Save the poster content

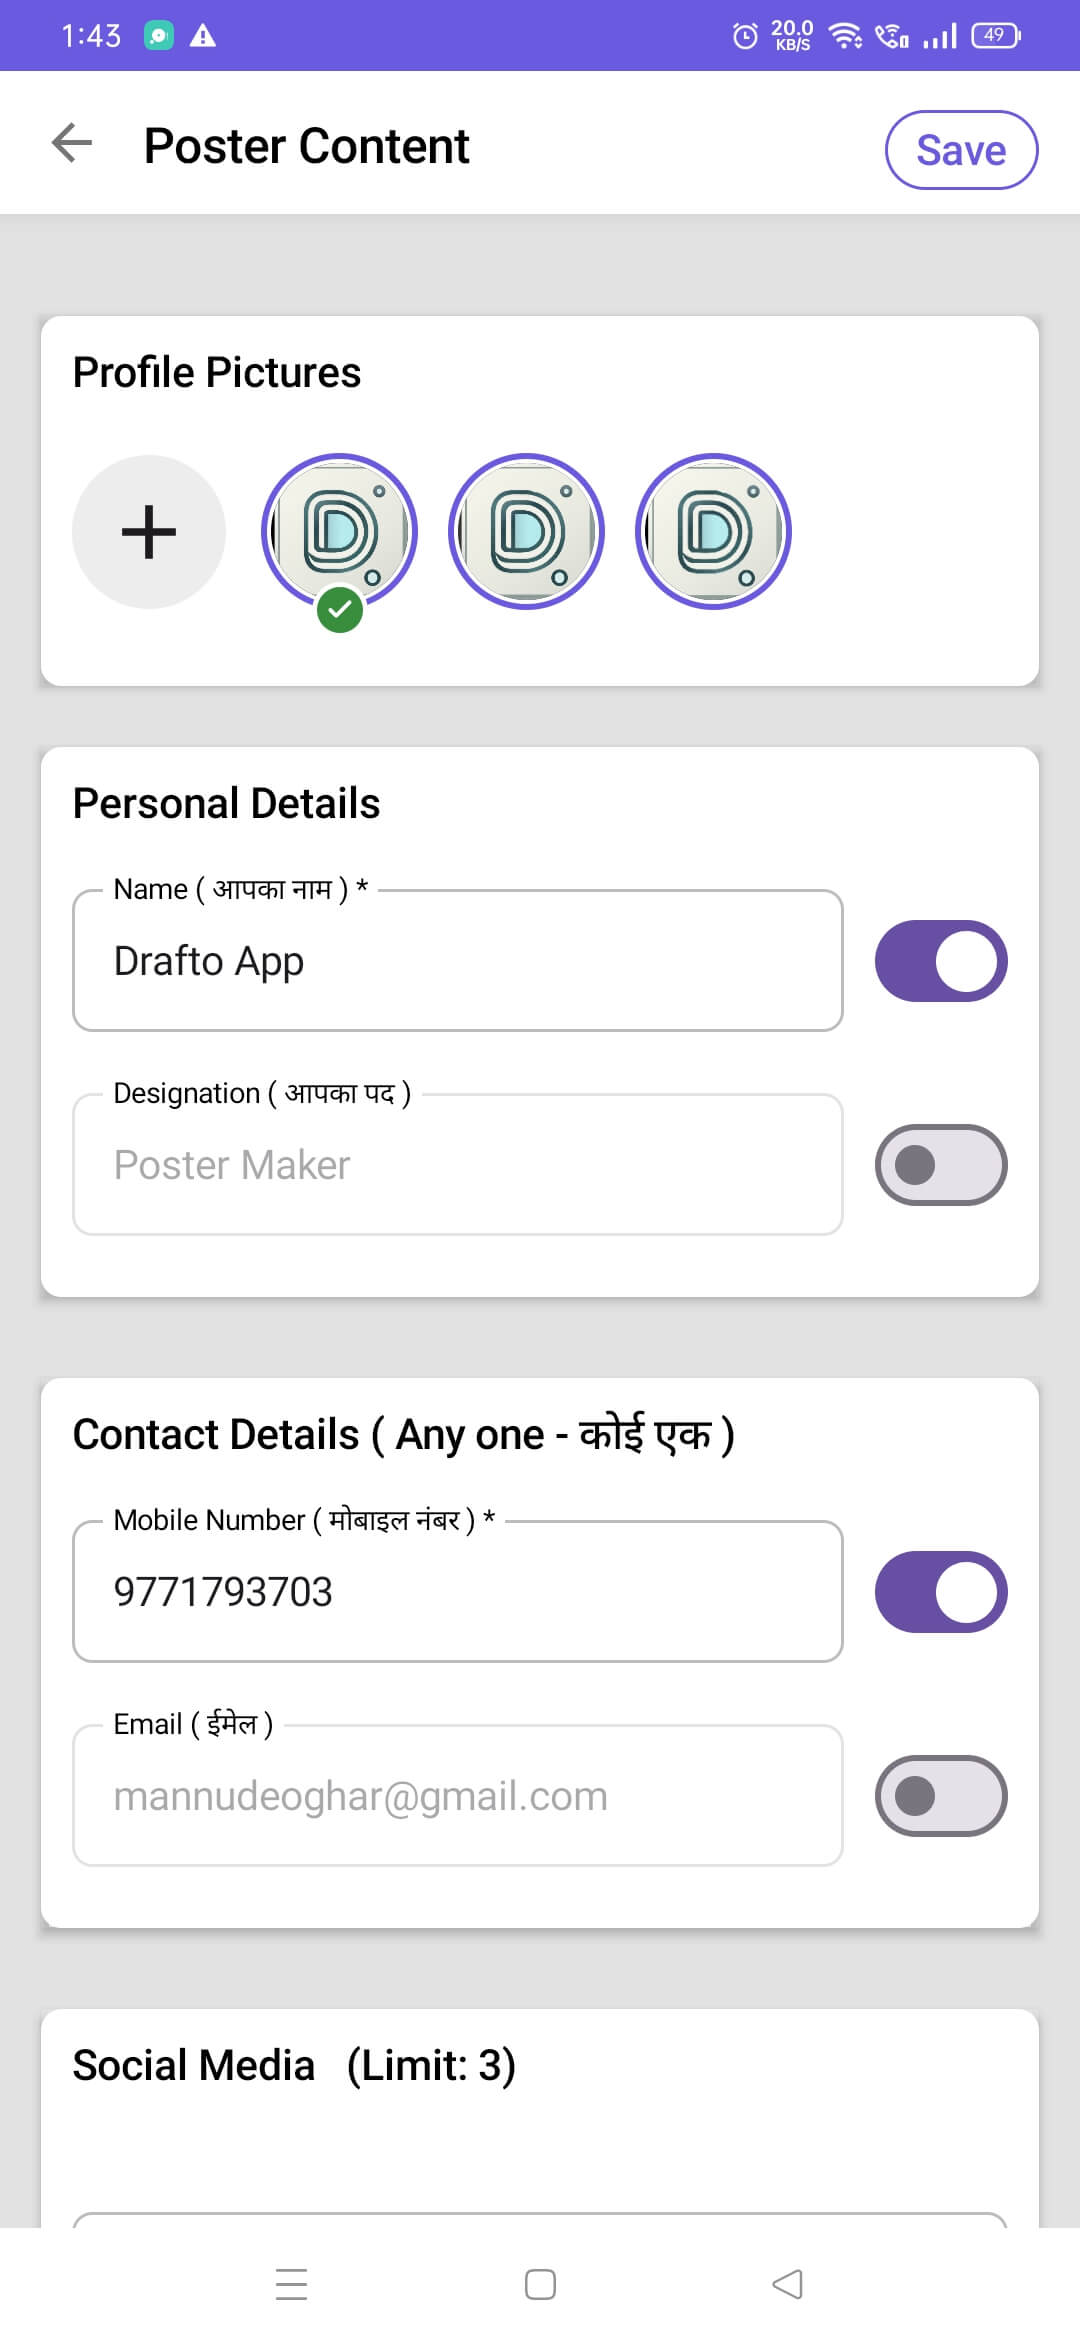point(961,150)
